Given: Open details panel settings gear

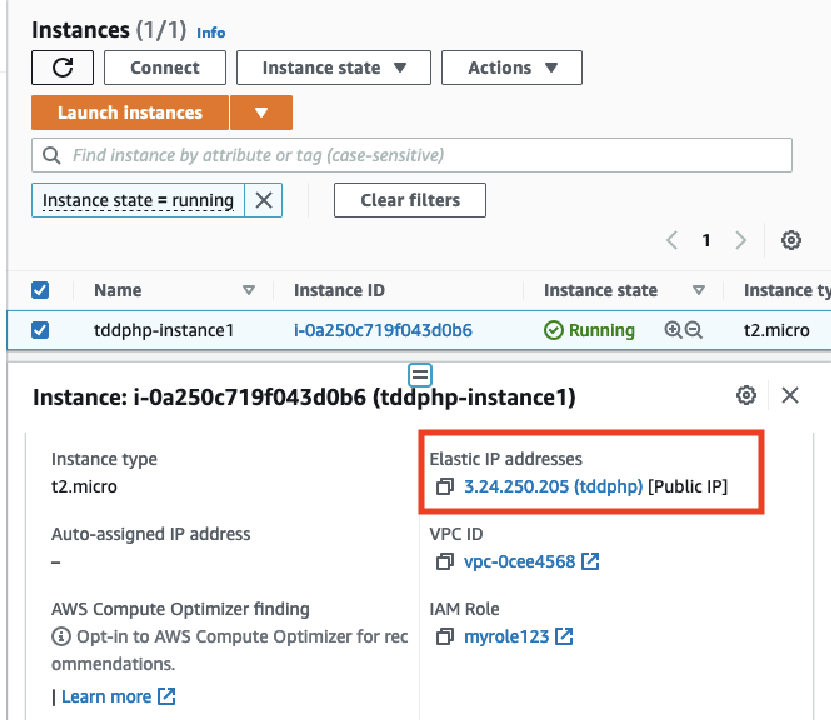Looking at the screenshot, I should click(x=746, y=395).
